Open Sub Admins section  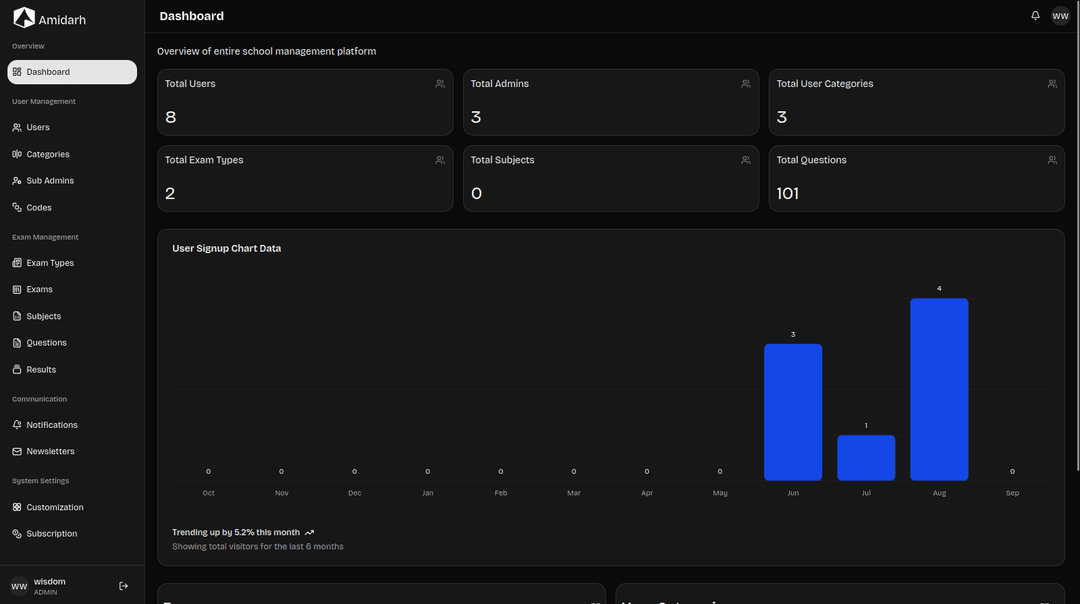pos(49,181)
